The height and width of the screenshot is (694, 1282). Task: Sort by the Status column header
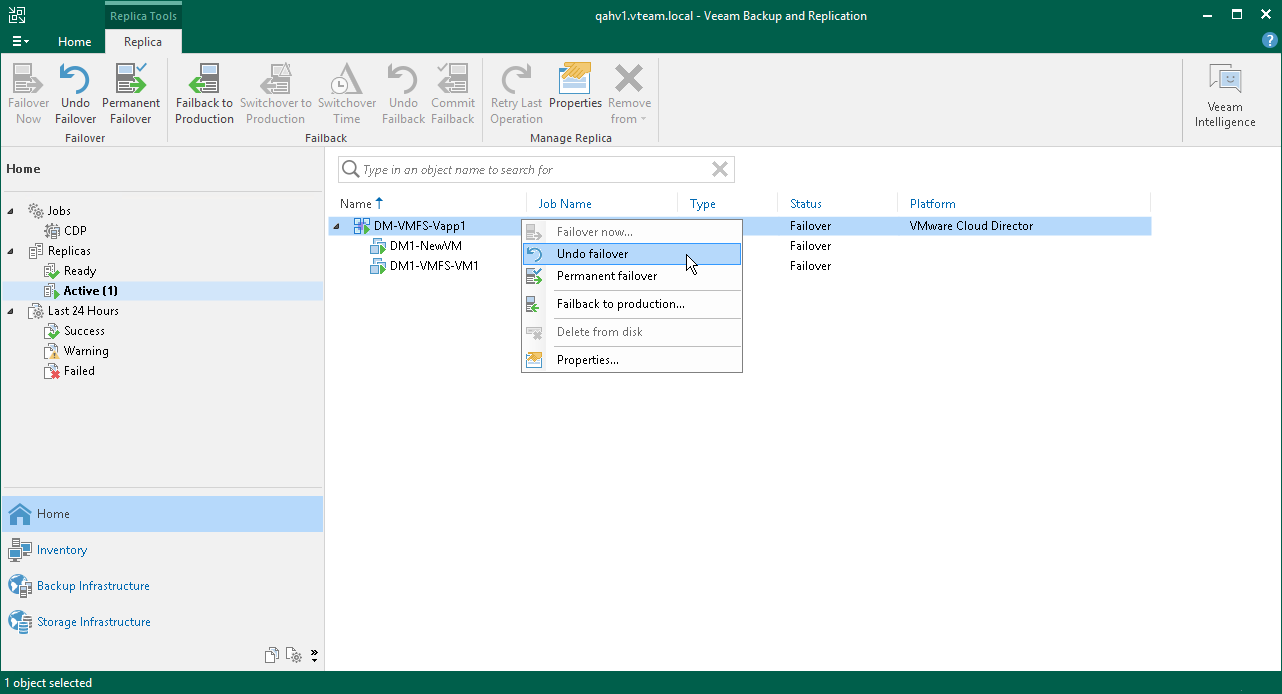click(x=805, y=204)
